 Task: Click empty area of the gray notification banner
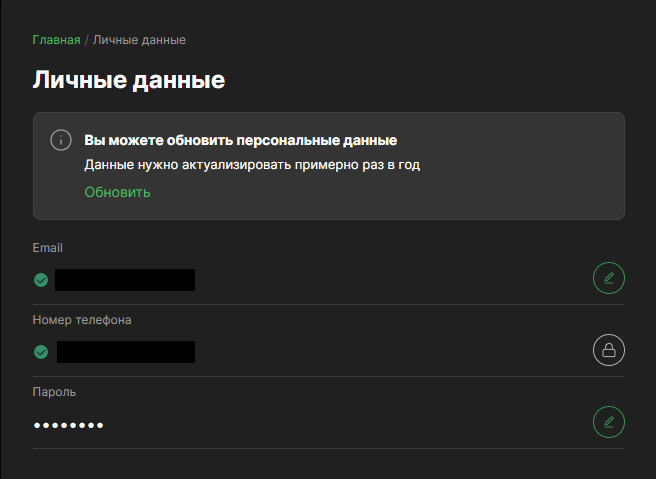tap(500, 190)
